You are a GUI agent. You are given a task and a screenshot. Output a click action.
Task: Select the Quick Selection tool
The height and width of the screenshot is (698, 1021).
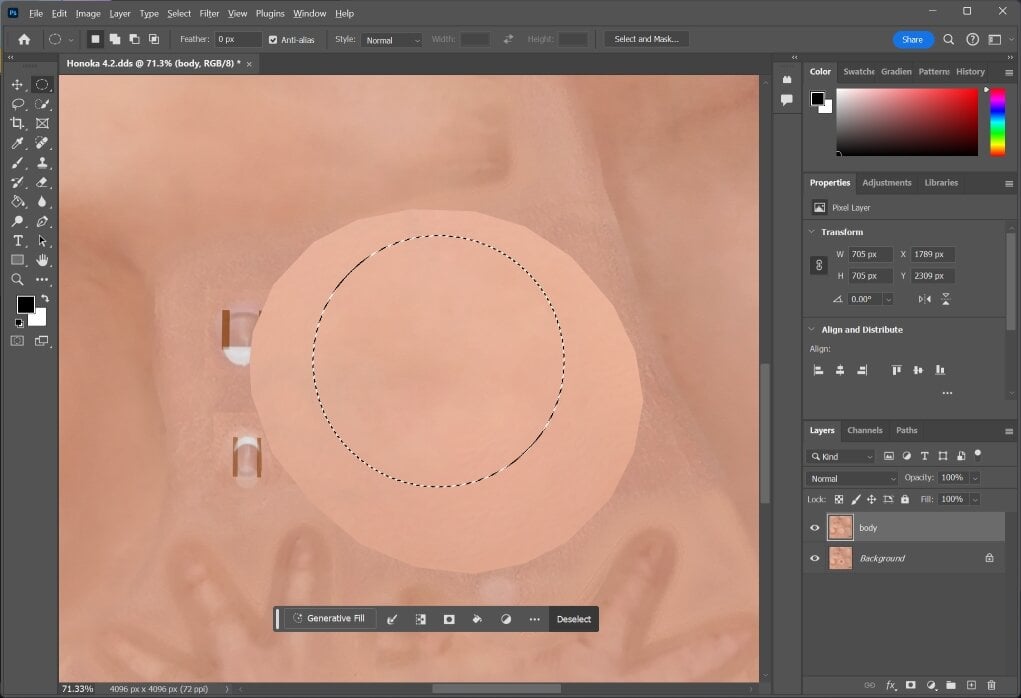(x=42, y=104)
